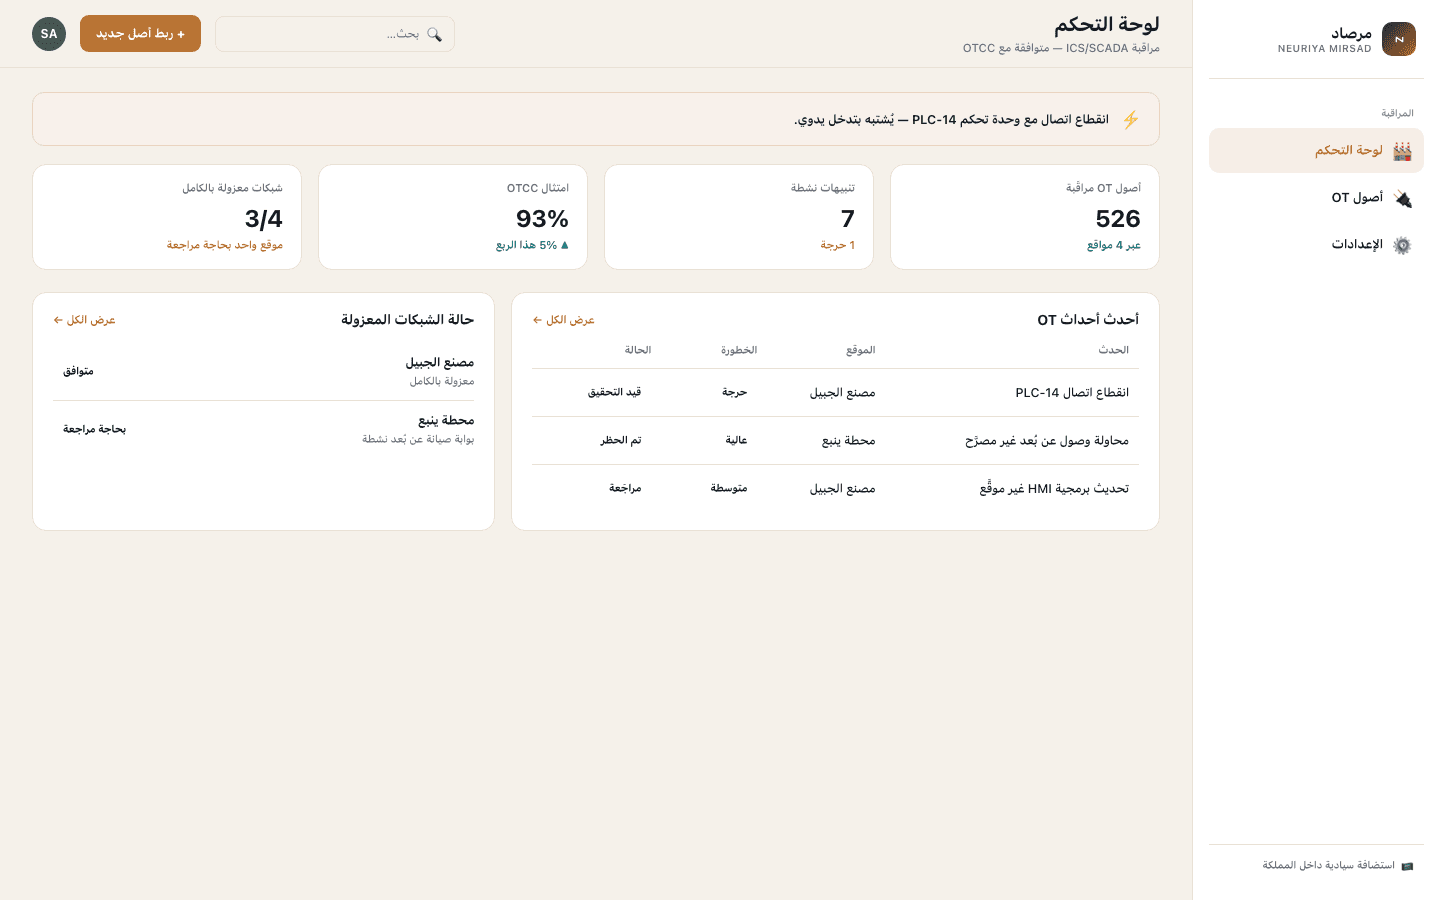
Task: Open the SA user avatar
Action: coord(49,34)
